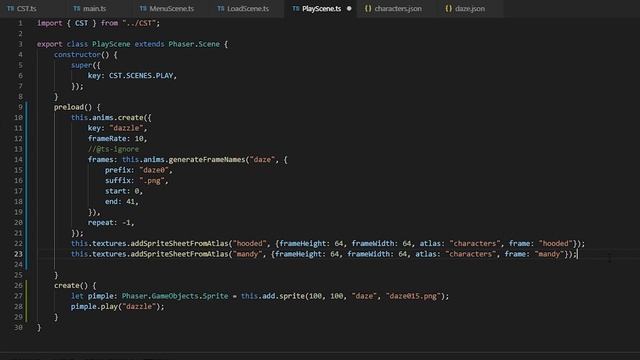Click the TS icon on PlayScene.ts tab

(x=296, y=9)
